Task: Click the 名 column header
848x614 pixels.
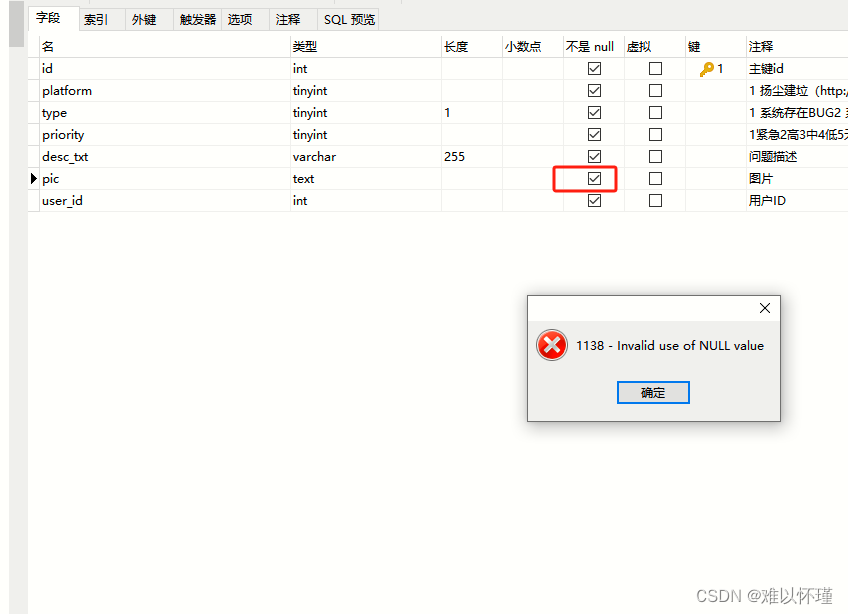Action: tap(165, 47)
